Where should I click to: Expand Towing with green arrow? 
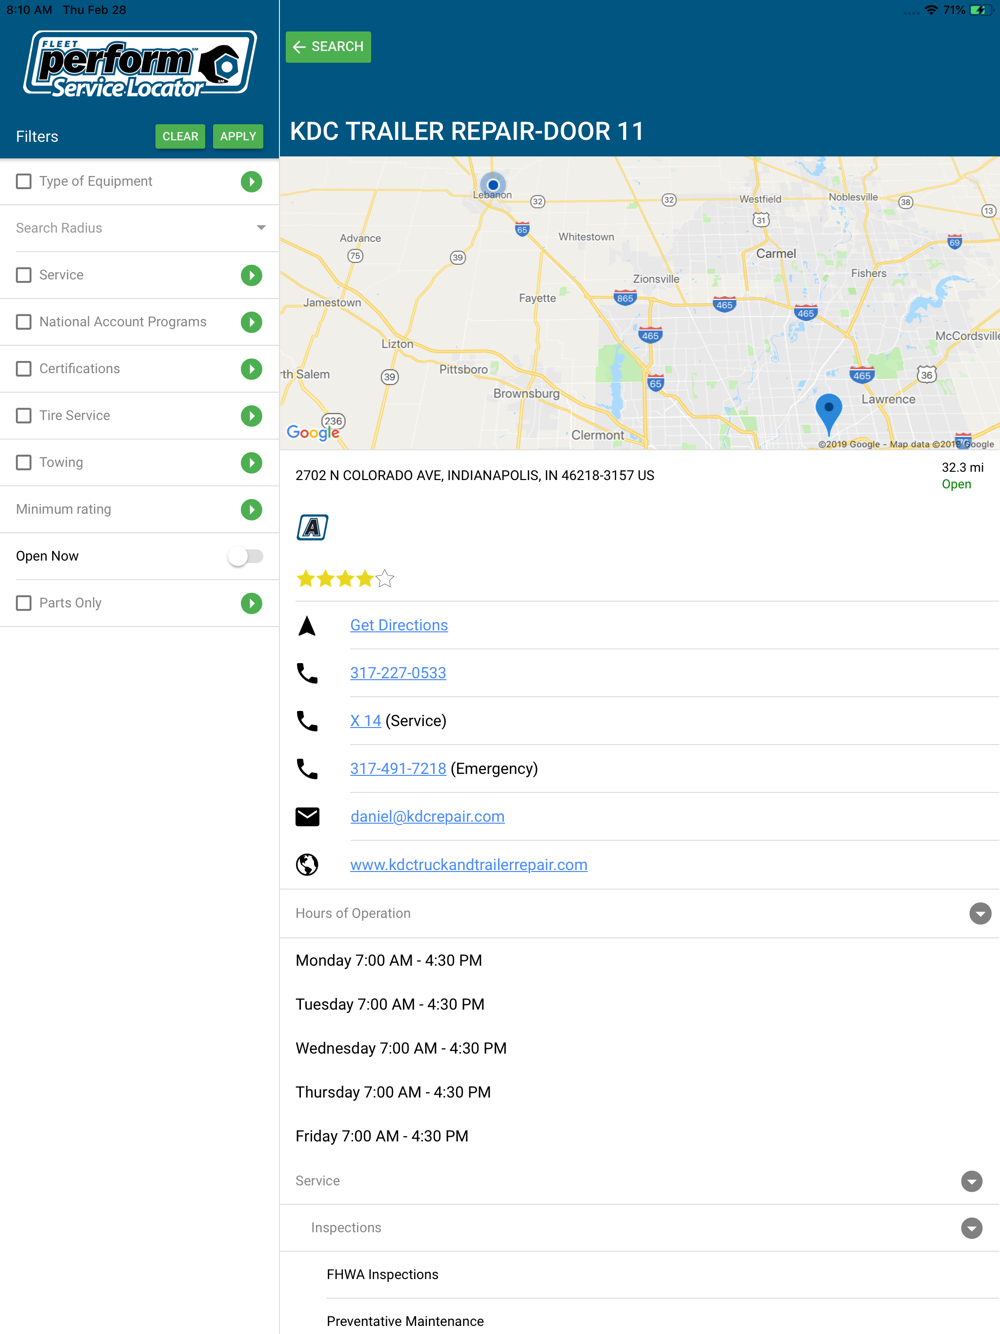click(252, 463)
